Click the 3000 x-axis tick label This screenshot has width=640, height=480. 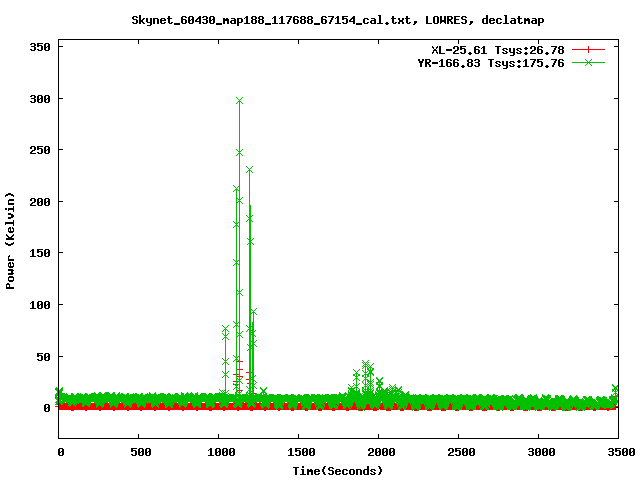click(541, 452)
